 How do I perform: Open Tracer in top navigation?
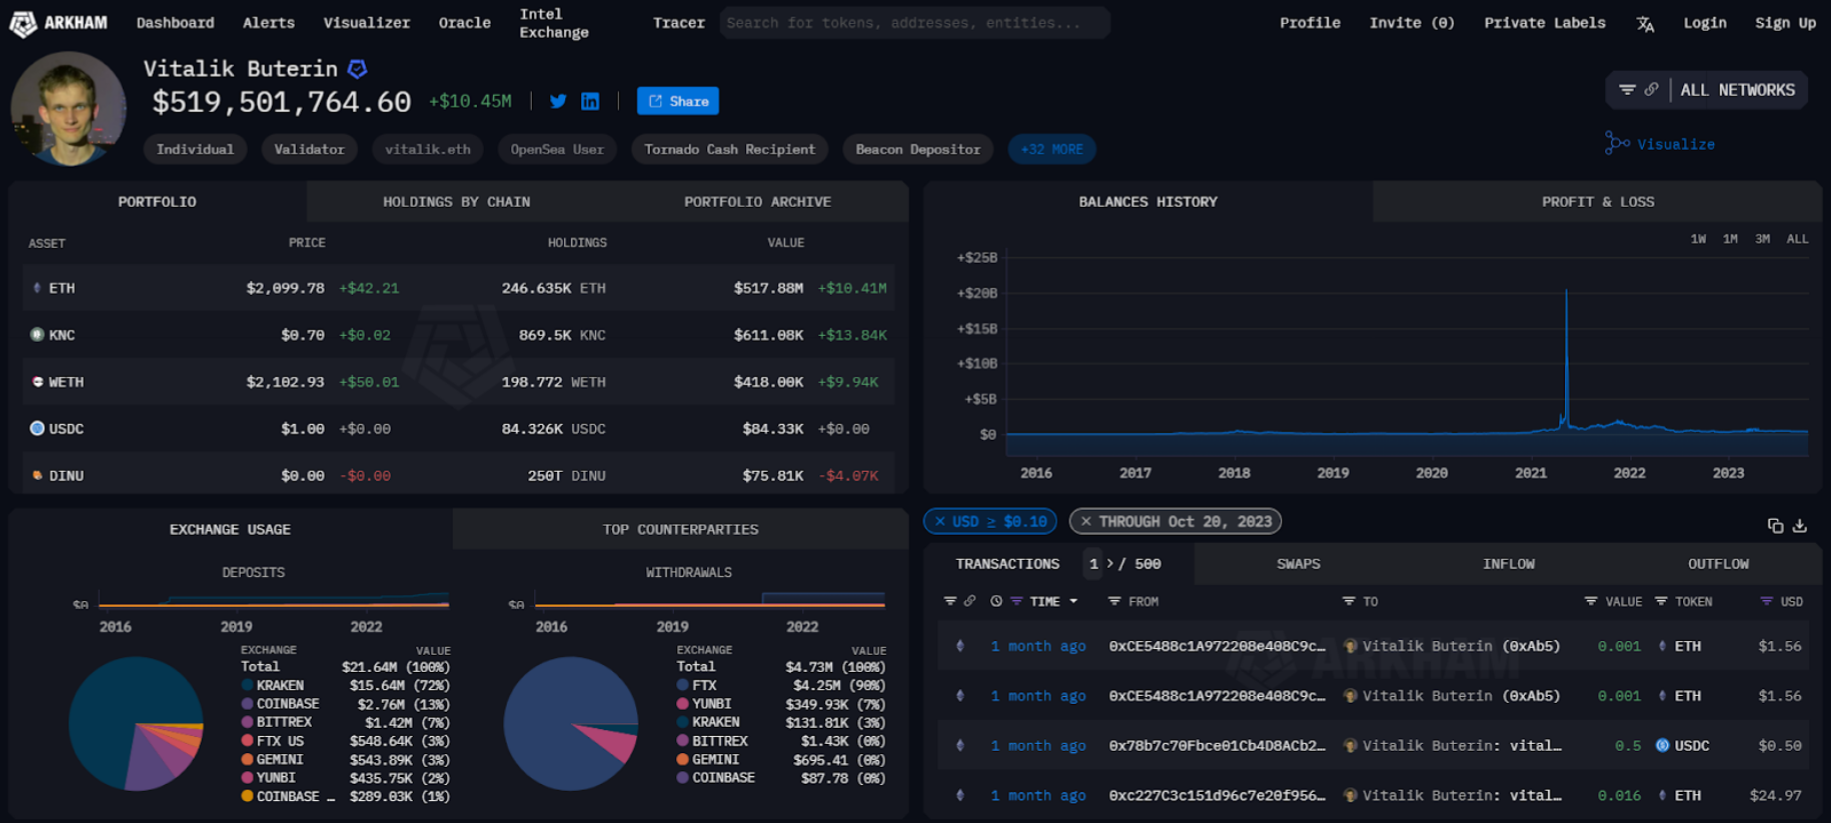[678, 23]
